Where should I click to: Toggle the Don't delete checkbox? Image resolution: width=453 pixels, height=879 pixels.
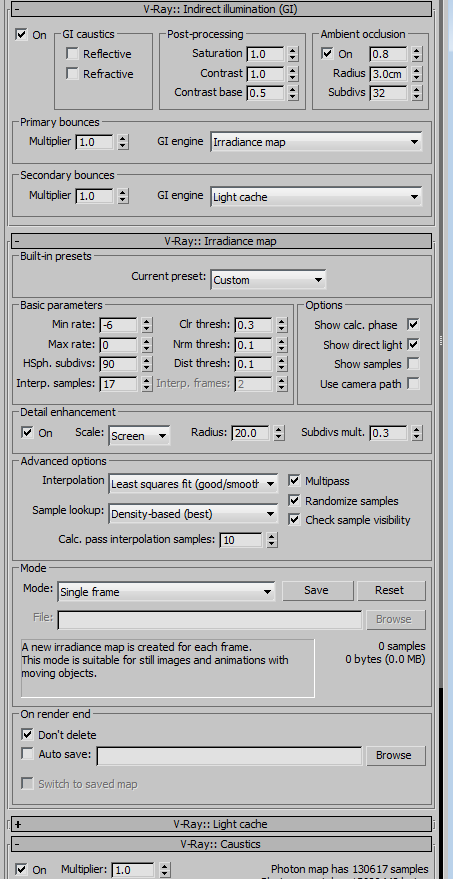pyautogui.click(x=27, y=734)
